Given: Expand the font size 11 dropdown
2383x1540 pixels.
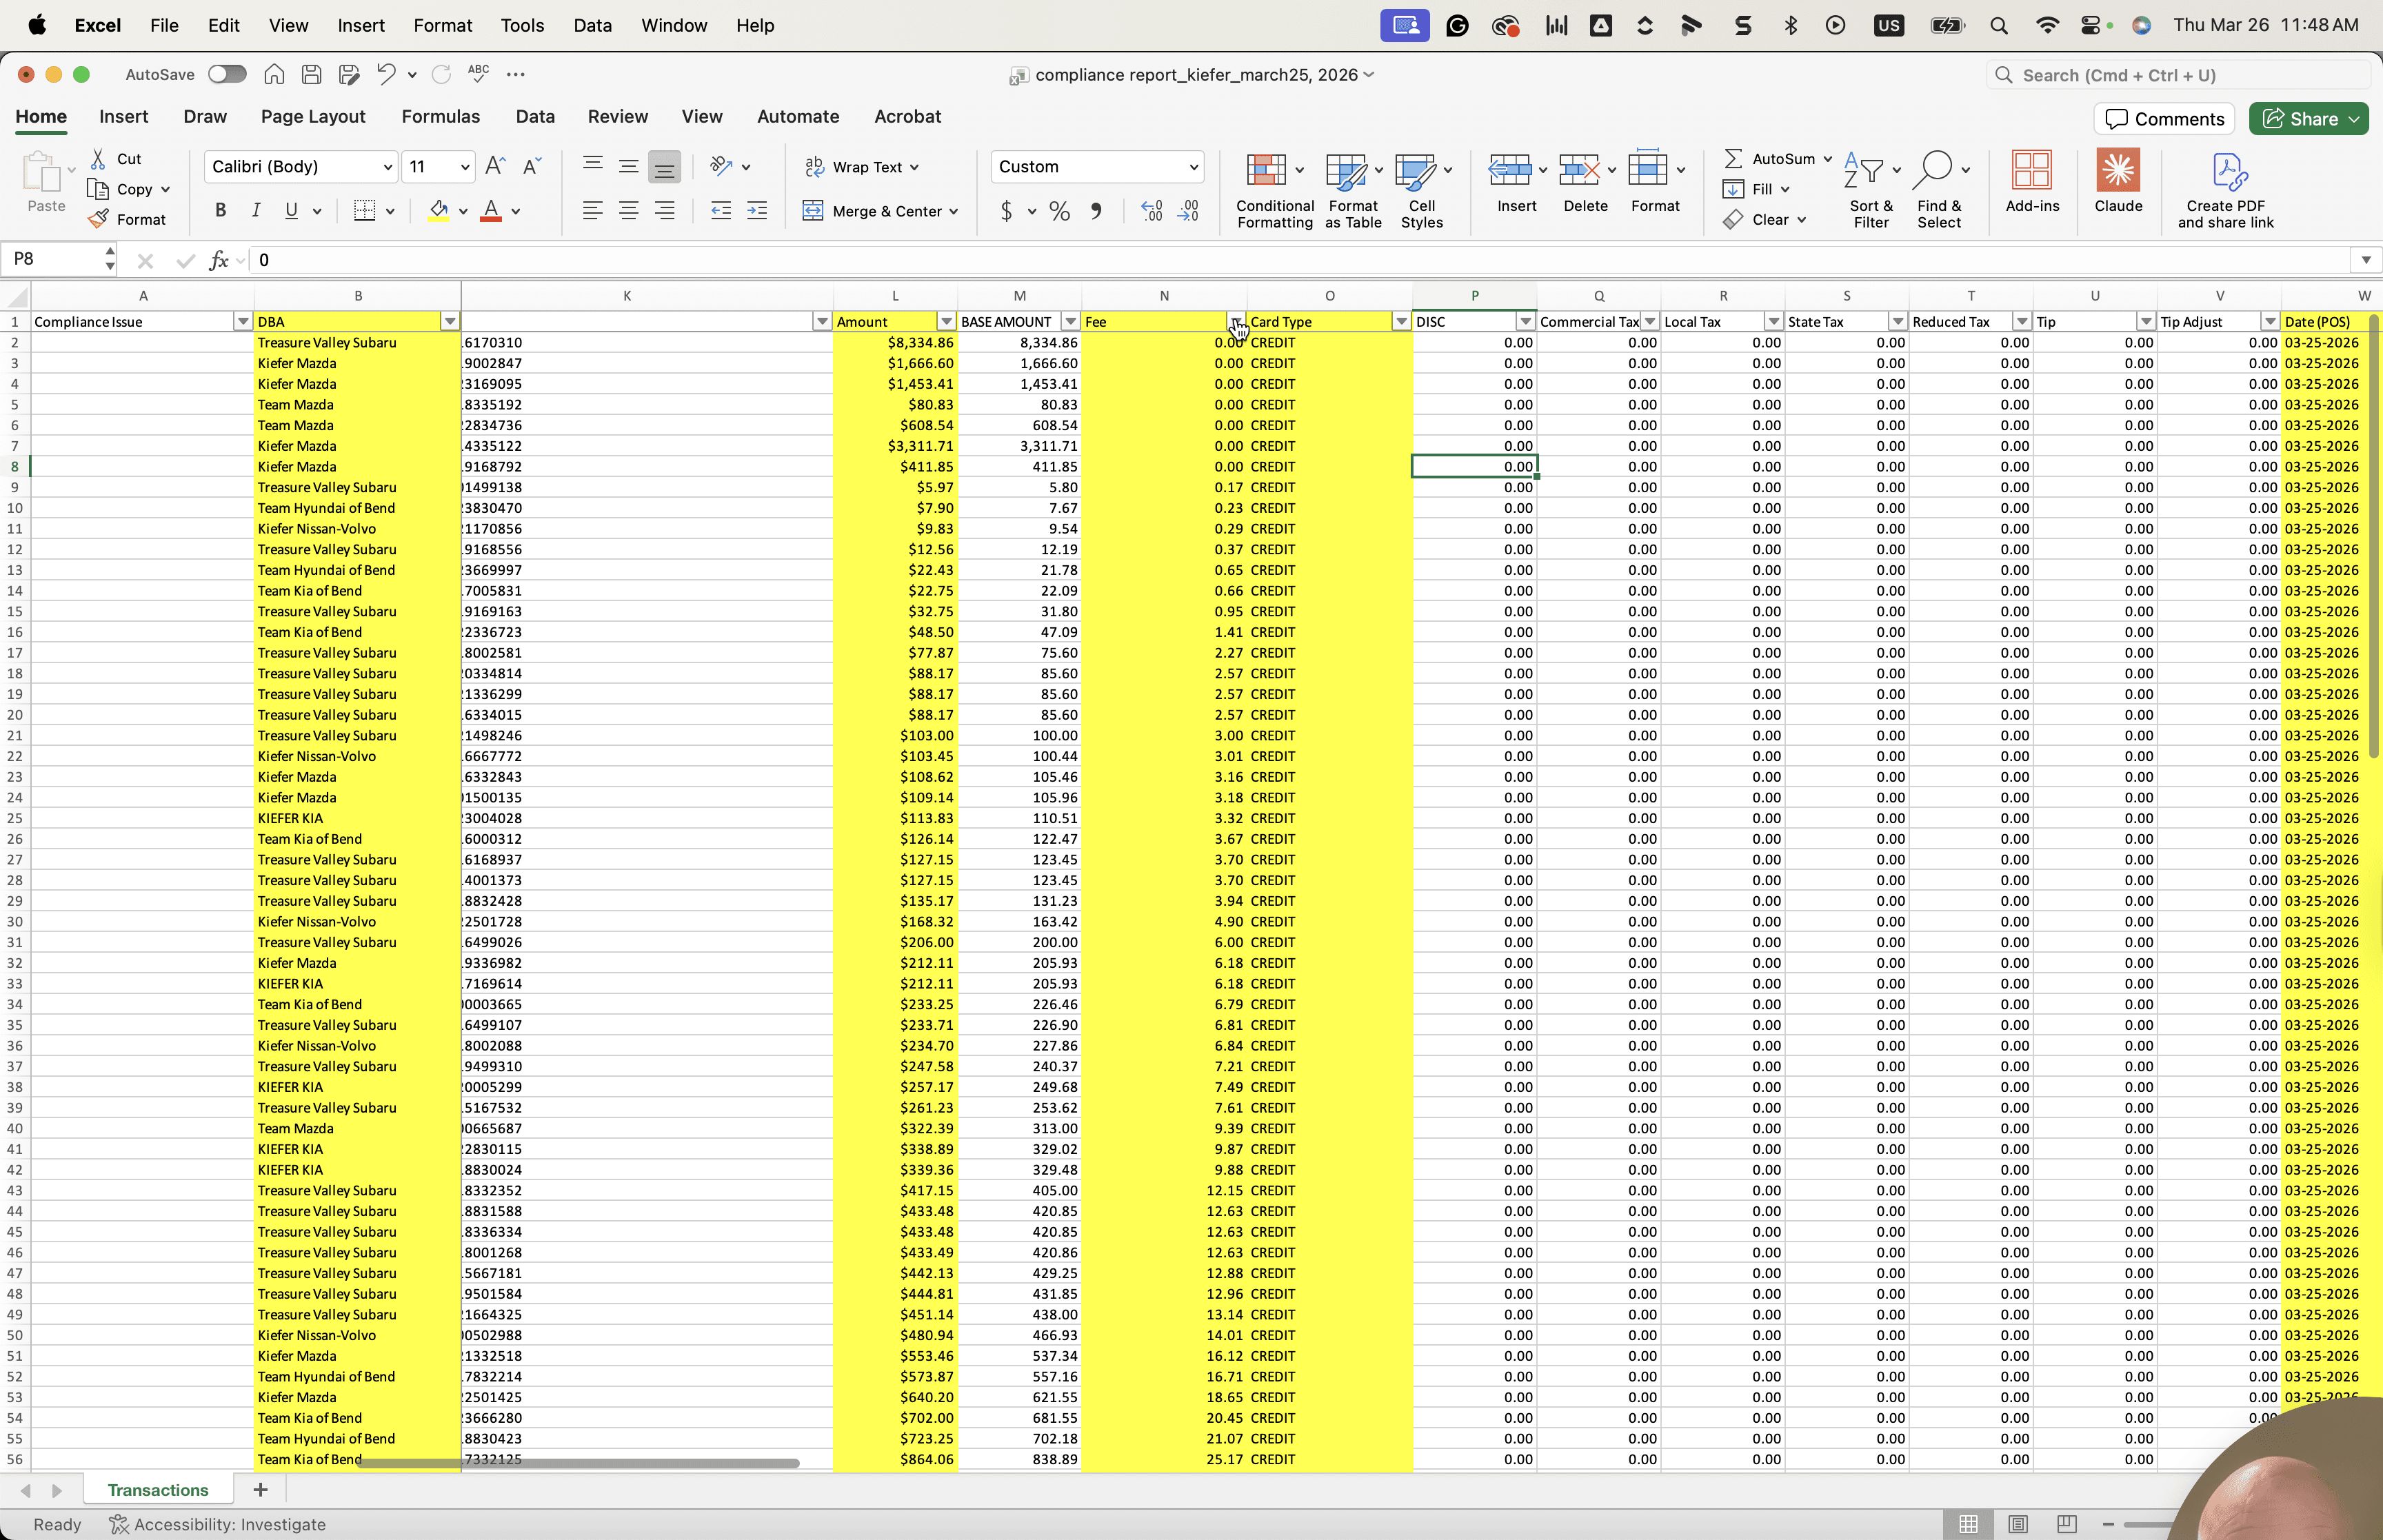Looking at the screenshot, I should pos(465,167).
